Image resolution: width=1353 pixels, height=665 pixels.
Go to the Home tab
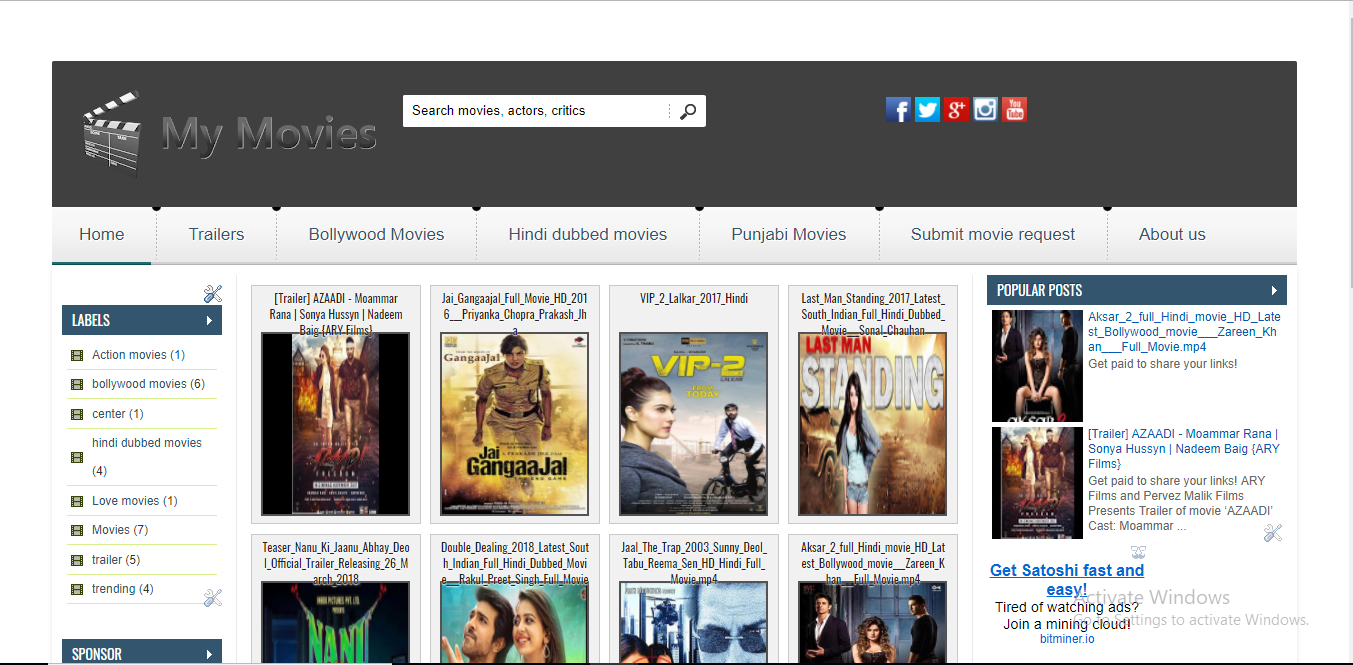point(102,235)
